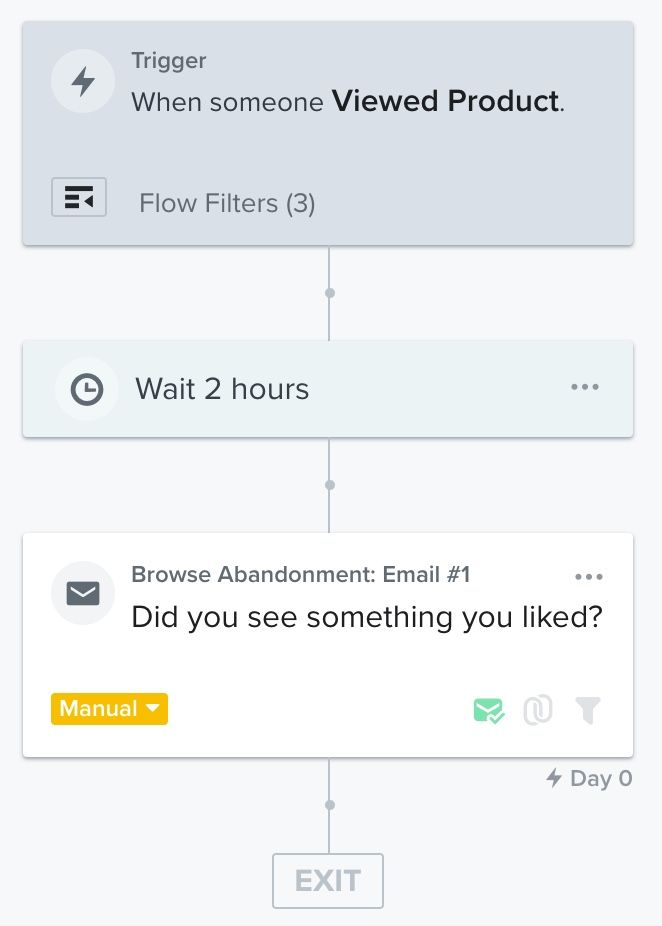This screenshot has width=662, height=926.
Task: Select the Did you see something you liked subject
Action: [x=364, y=617]
